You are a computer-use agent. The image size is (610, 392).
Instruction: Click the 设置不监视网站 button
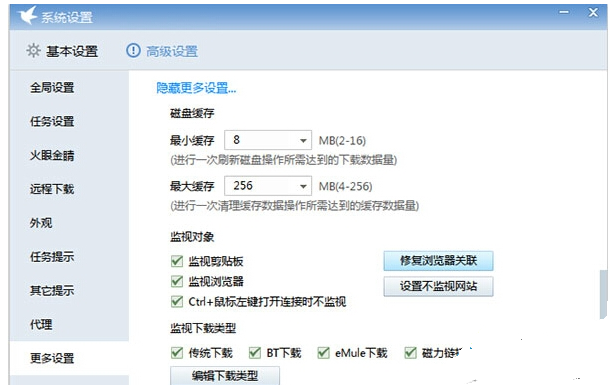[x=438, y=286]
